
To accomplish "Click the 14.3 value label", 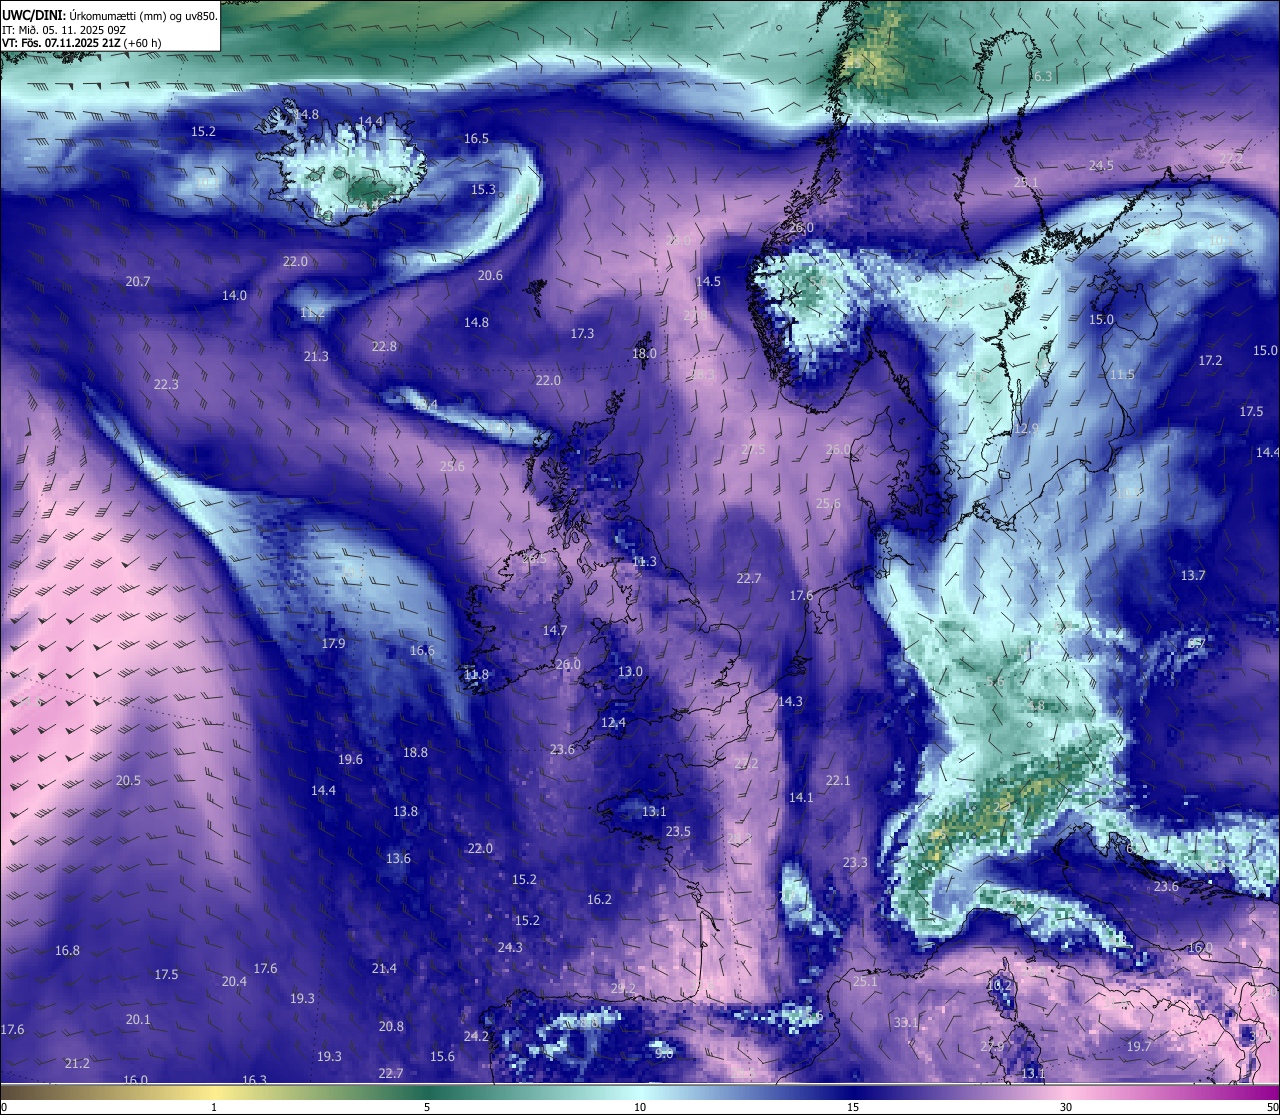I will (790, 702).
